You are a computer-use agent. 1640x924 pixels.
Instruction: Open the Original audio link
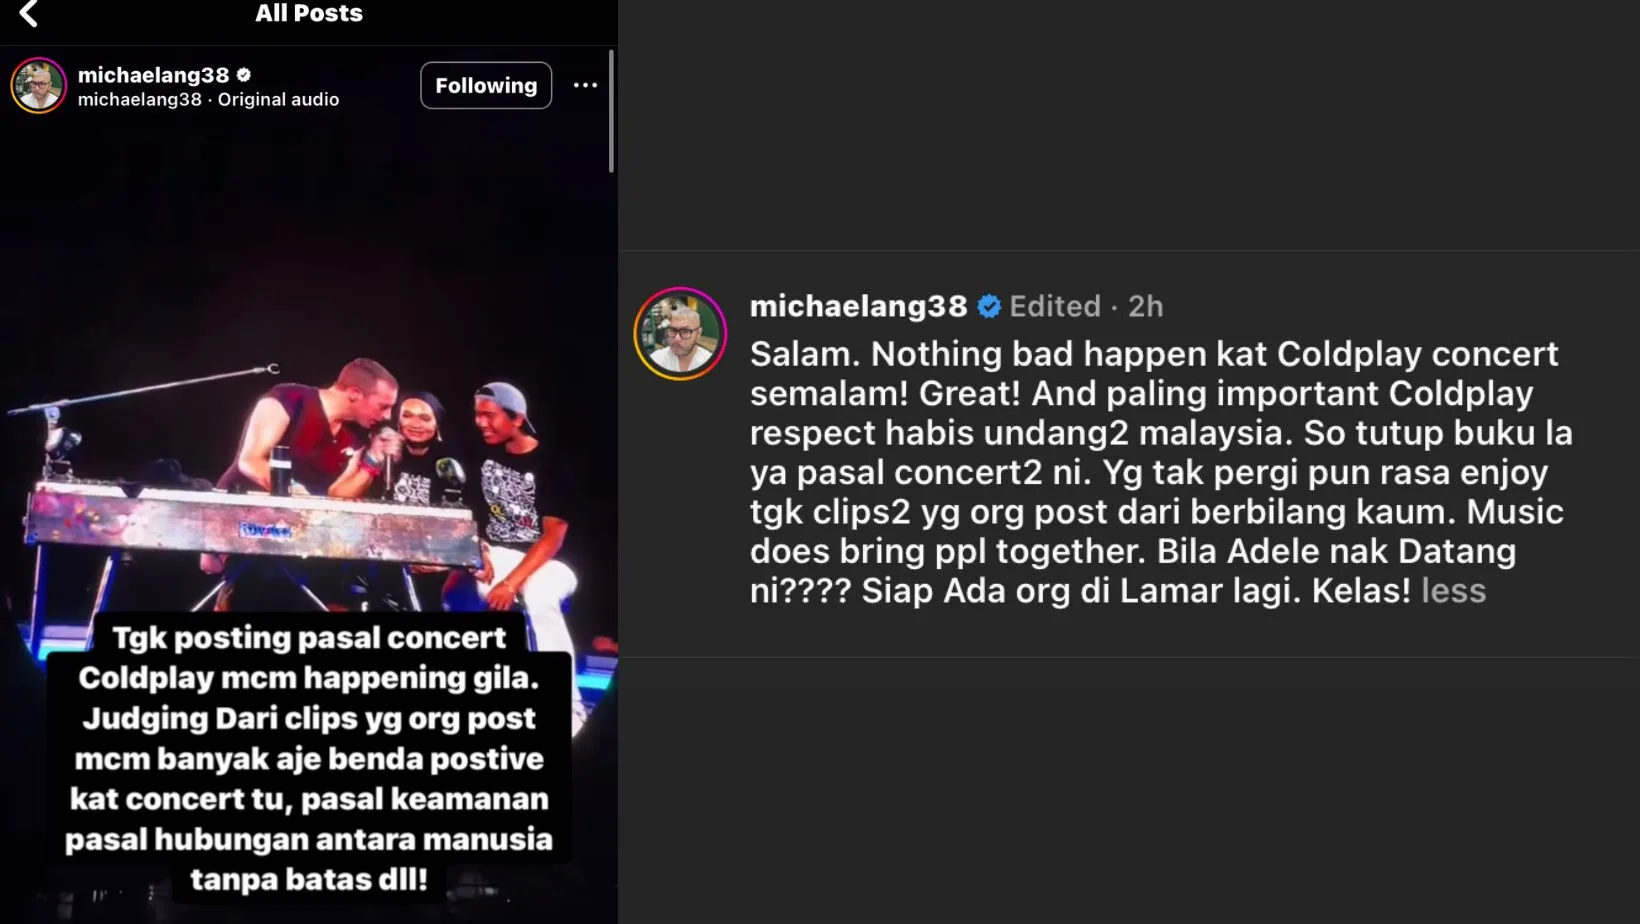(278, 100)
